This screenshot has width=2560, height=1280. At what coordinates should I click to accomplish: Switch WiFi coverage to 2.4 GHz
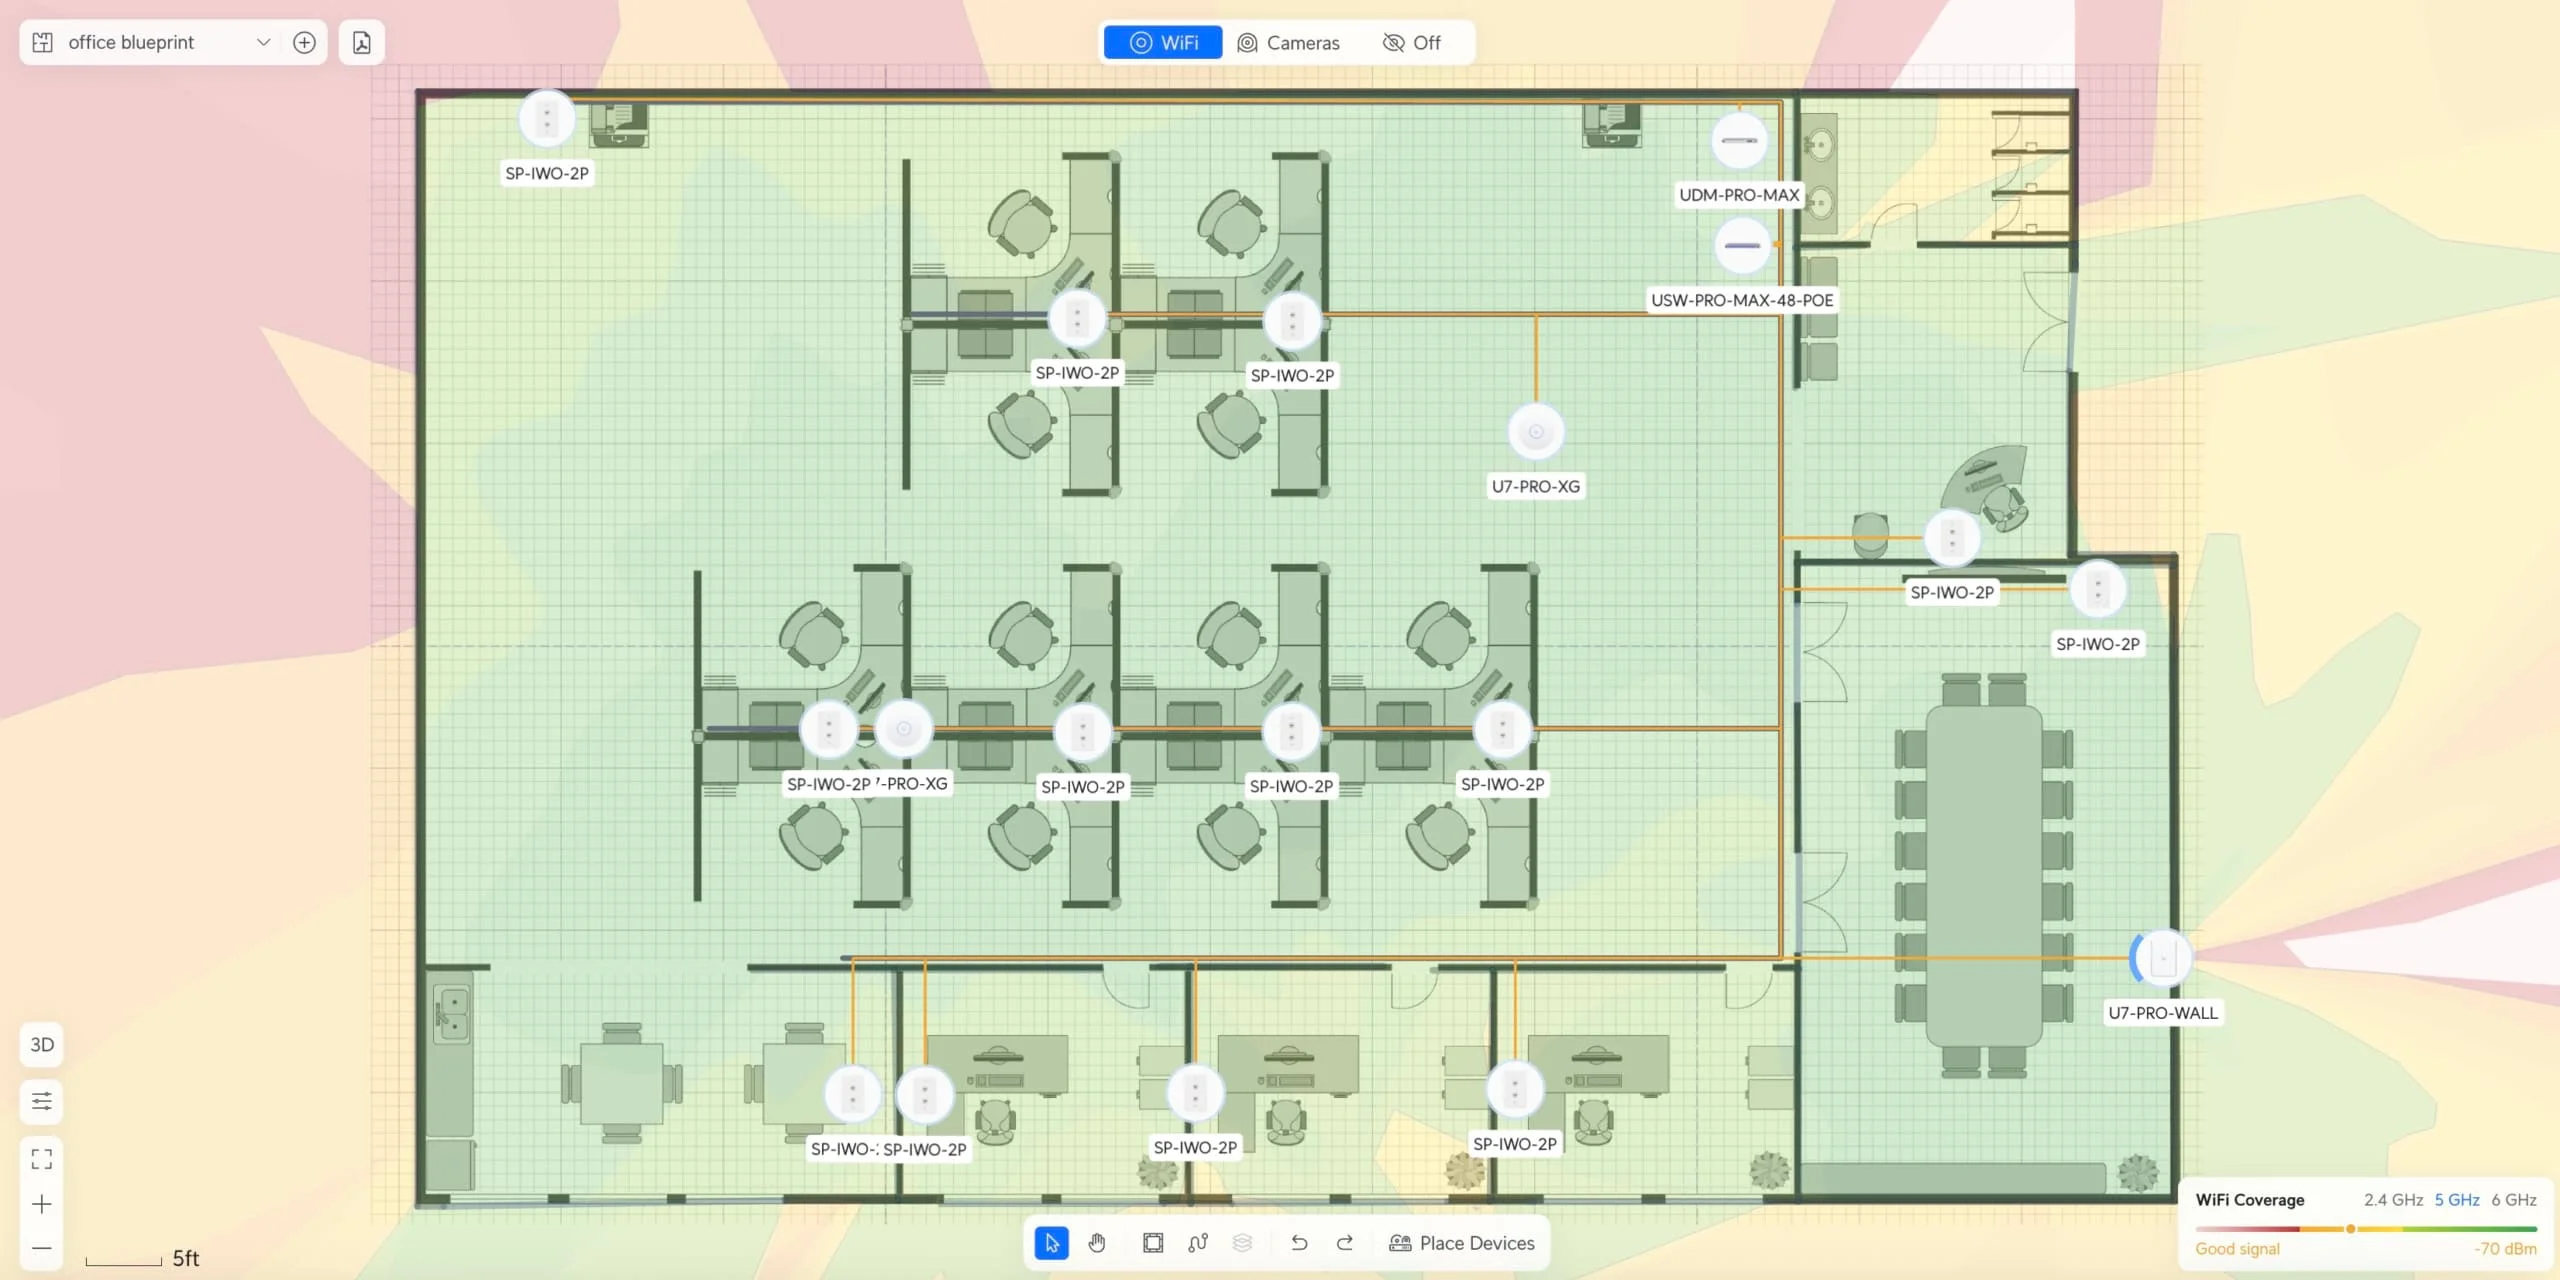tap(2392, 1199)
